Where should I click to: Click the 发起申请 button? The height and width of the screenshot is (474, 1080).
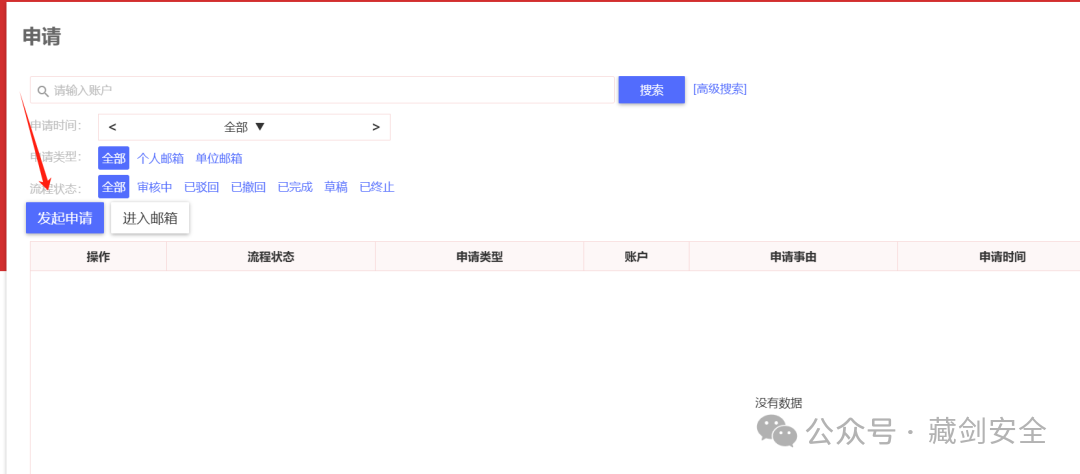point(65,218)
